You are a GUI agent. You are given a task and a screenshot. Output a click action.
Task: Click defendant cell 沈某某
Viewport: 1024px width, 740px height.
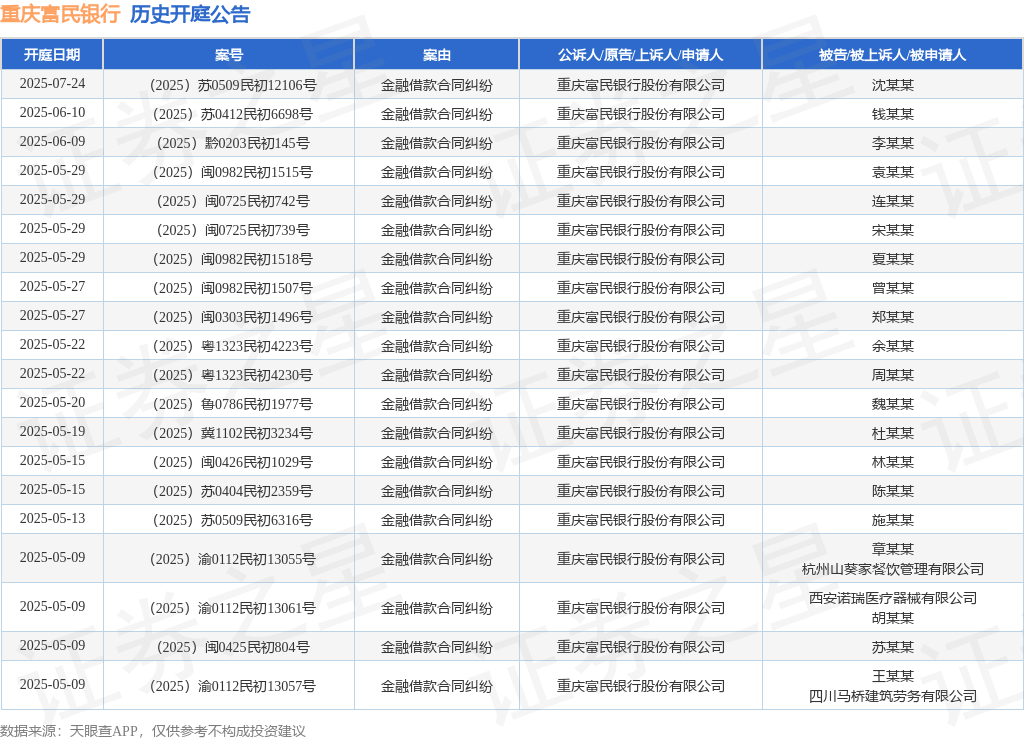(x=893, y=85)
